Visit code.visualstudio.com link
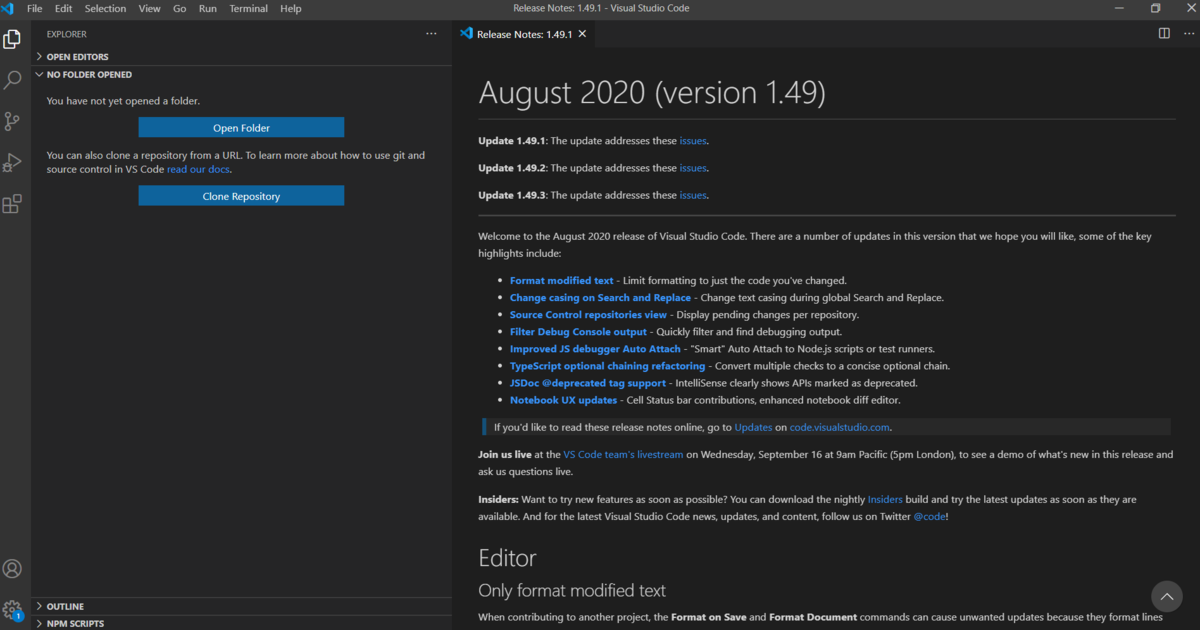The width and height of the screenshot is (1200, 630). [x=839, y=427]
